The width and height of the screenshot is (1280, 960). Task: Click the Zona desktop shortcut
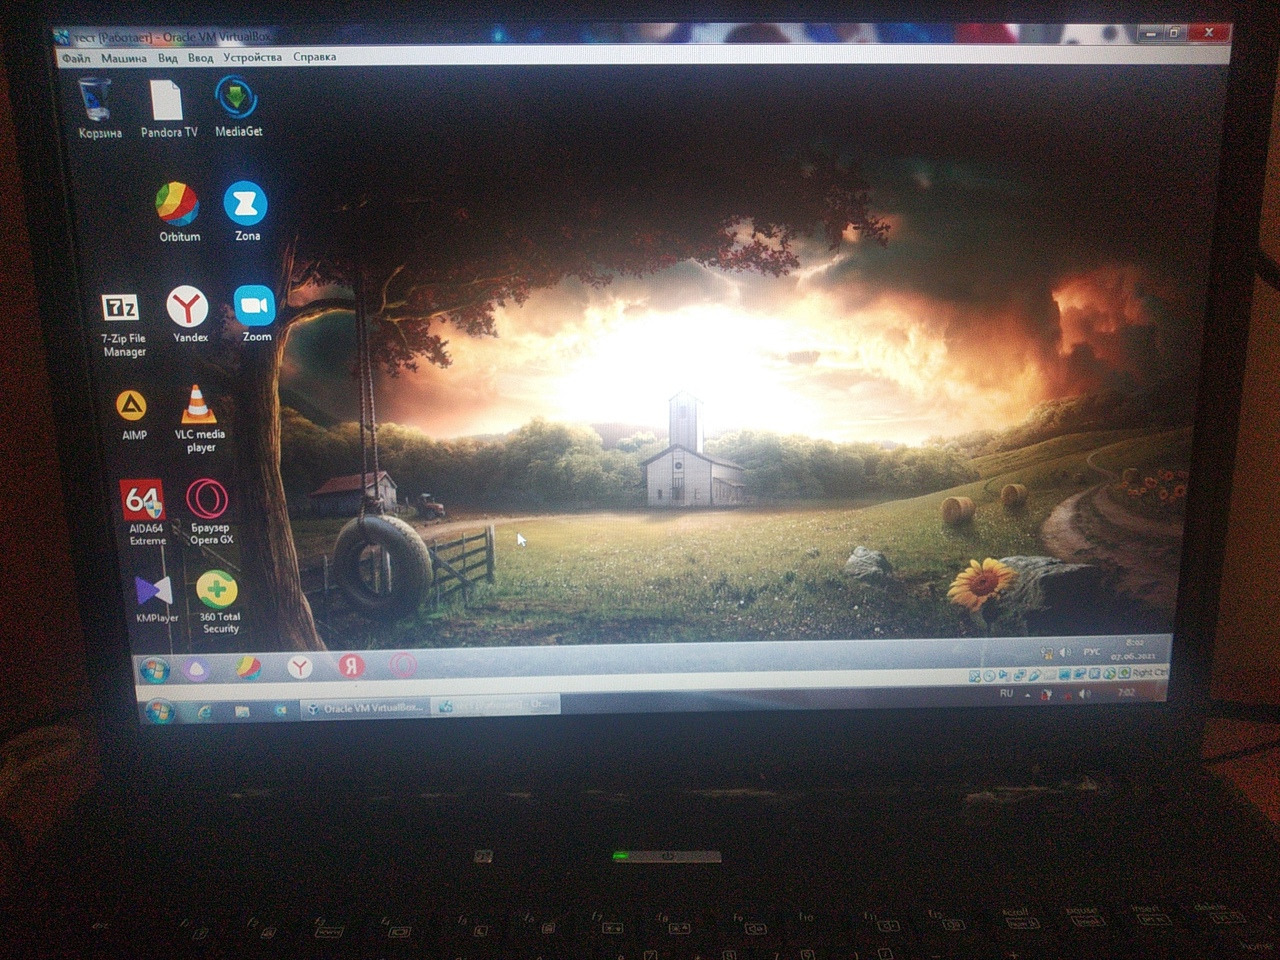pyautogui.click(x=246, y=210)
